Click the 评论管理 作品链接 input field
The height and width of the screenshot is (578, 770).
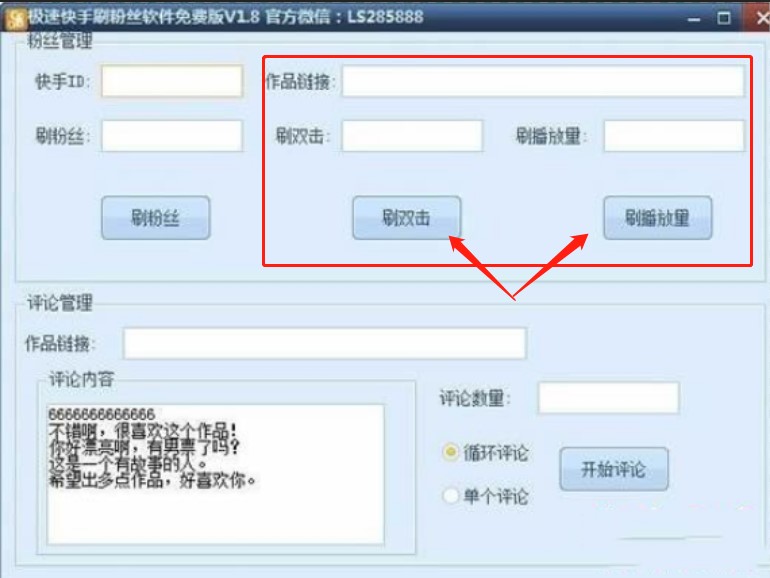click(325, 343)
